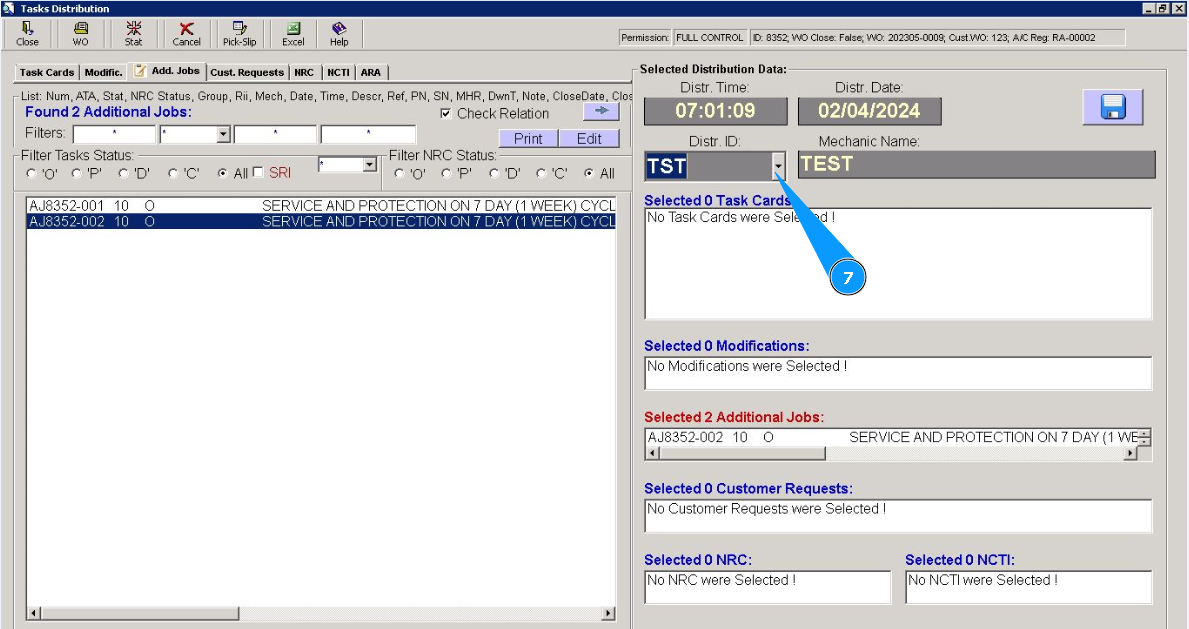Click the jobs list horizontal scrollbar thumb
This screenshot has width=1189, height=629.
tap(140, 612)
